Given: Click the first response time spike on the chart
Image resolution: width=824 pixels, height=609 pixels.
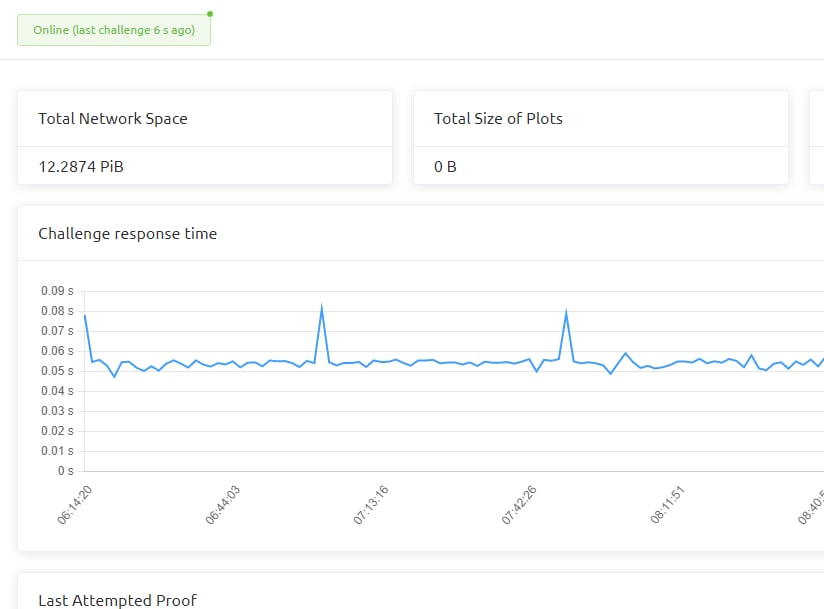Looking at the screenshot, I should 322,308.
